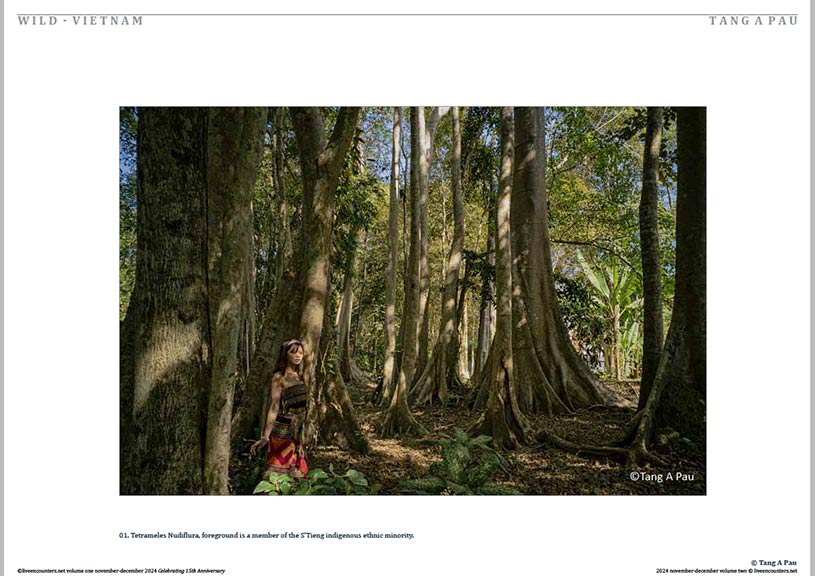Click the large mossy trunk at photo left

(165, 300)
